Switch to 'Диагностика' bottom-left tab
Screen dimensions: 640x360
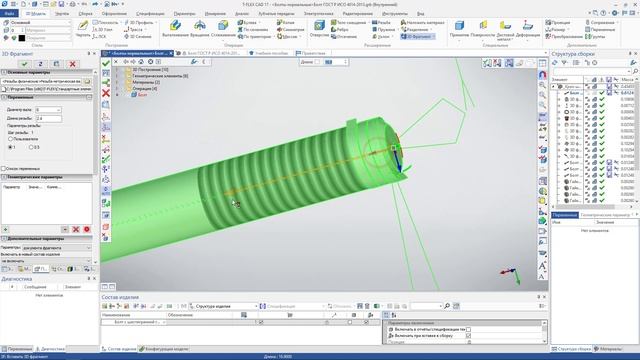(50, 349)
